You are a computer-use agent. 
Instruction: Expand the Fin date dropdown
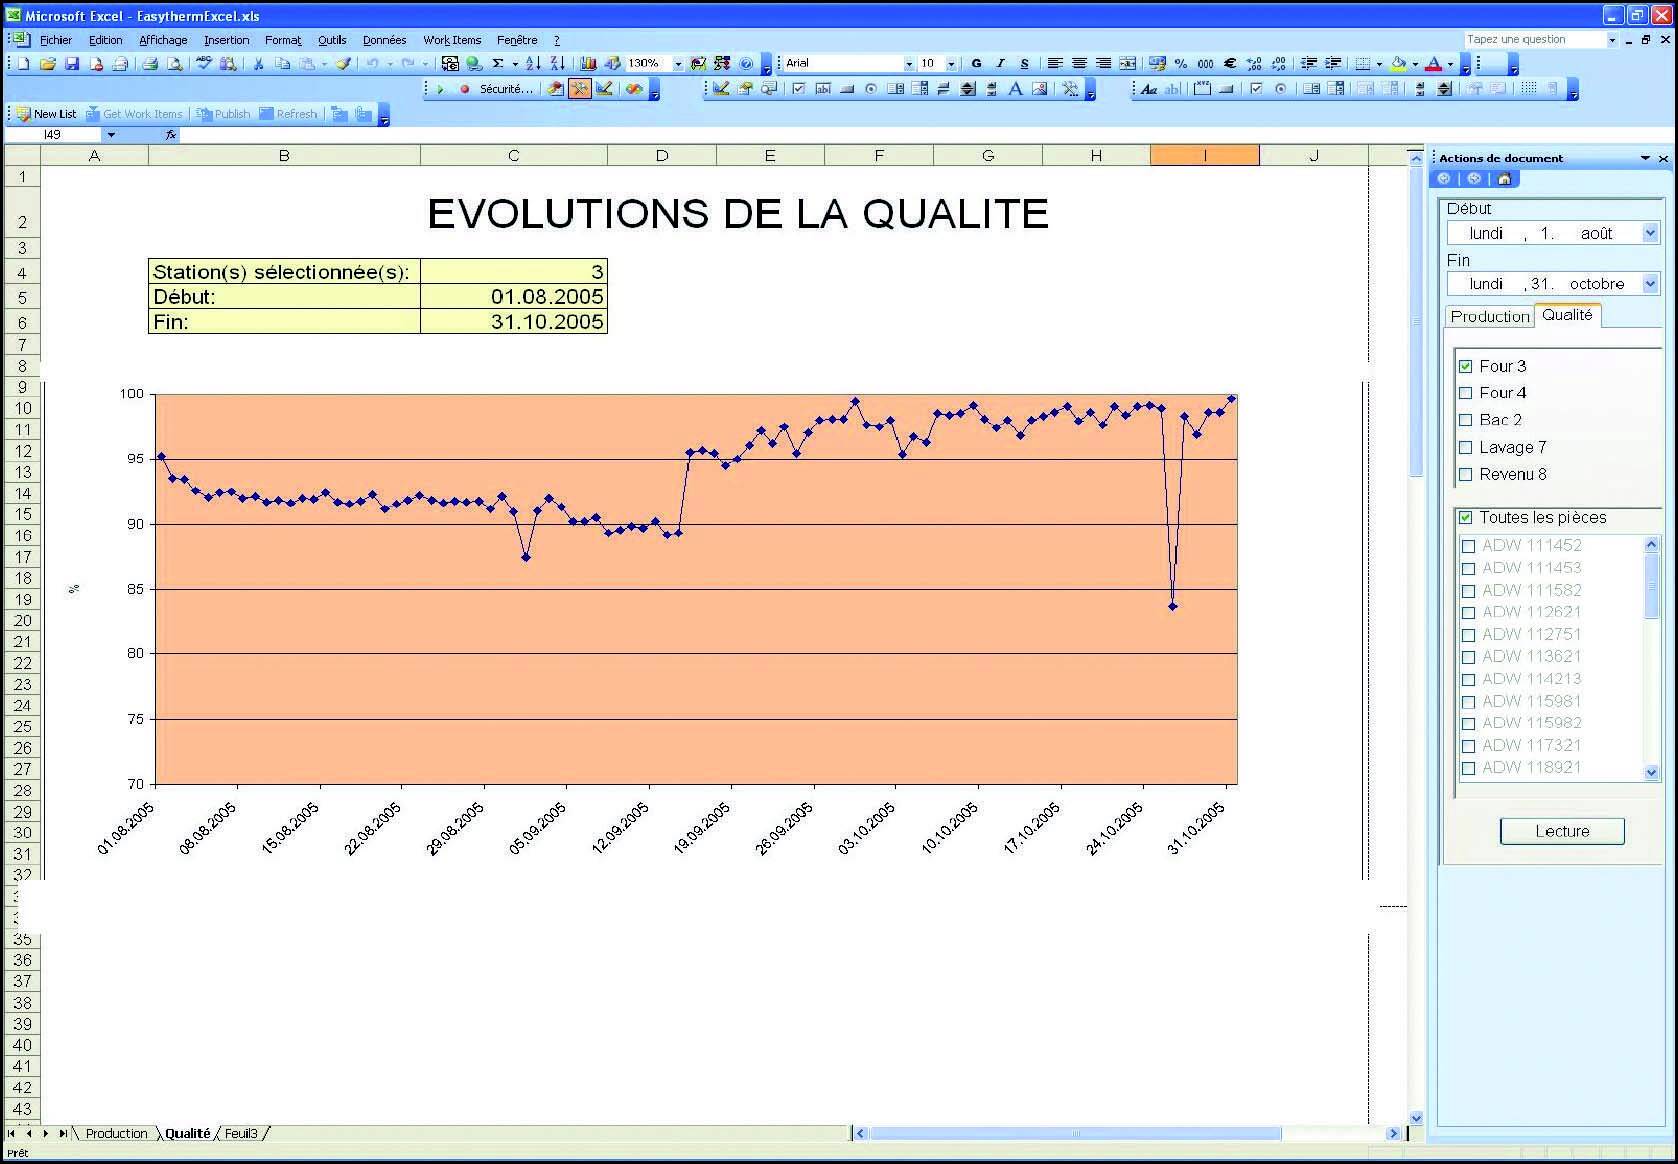(x=1650, y=284)
